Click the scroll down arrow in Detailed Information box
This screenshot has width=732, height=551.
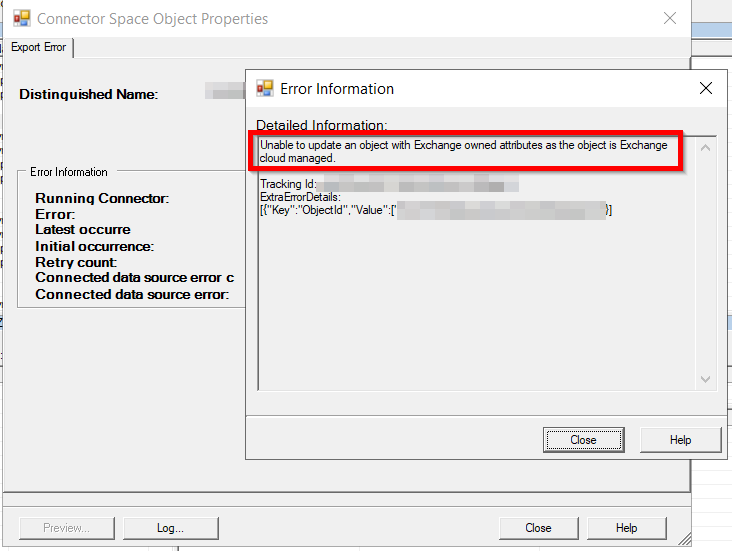point(705,379)
